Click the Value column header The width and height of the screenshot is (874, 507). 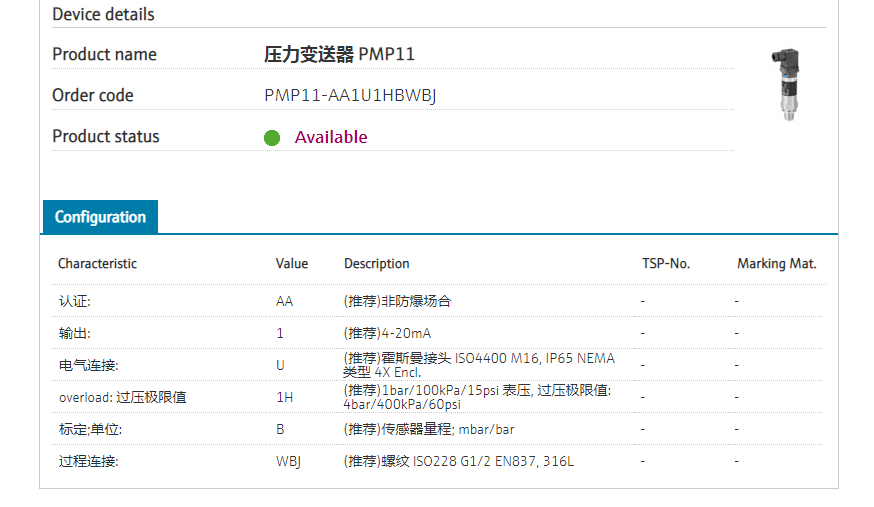tap(292, 264)
